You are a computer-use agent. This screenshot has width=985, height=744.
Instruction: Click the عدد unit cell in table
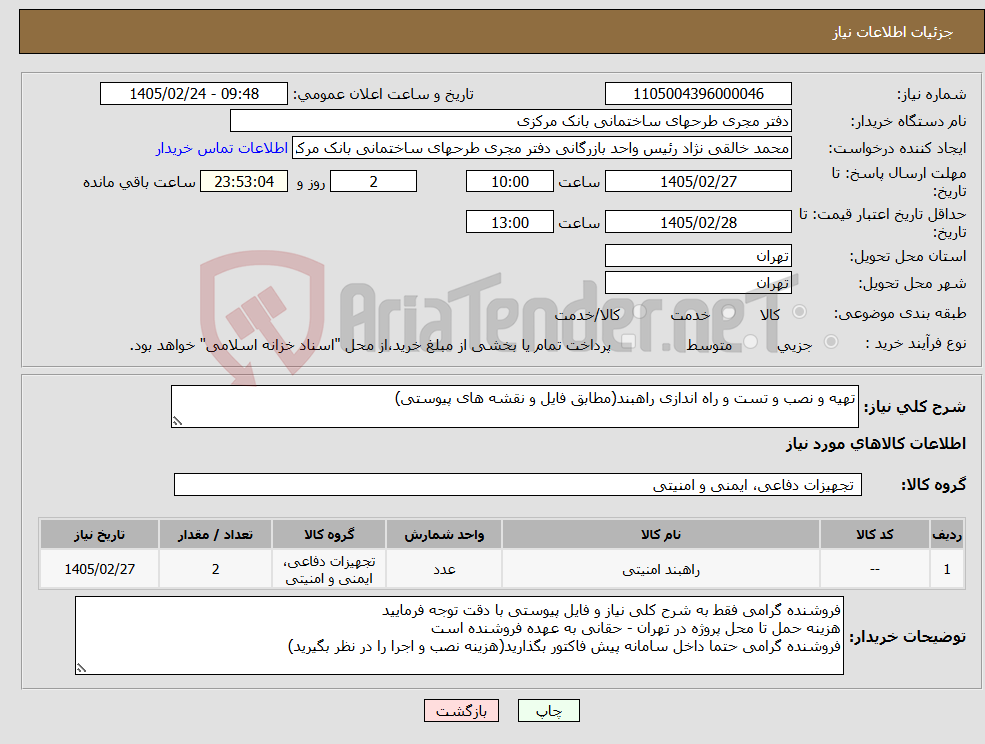click(444, 569)
